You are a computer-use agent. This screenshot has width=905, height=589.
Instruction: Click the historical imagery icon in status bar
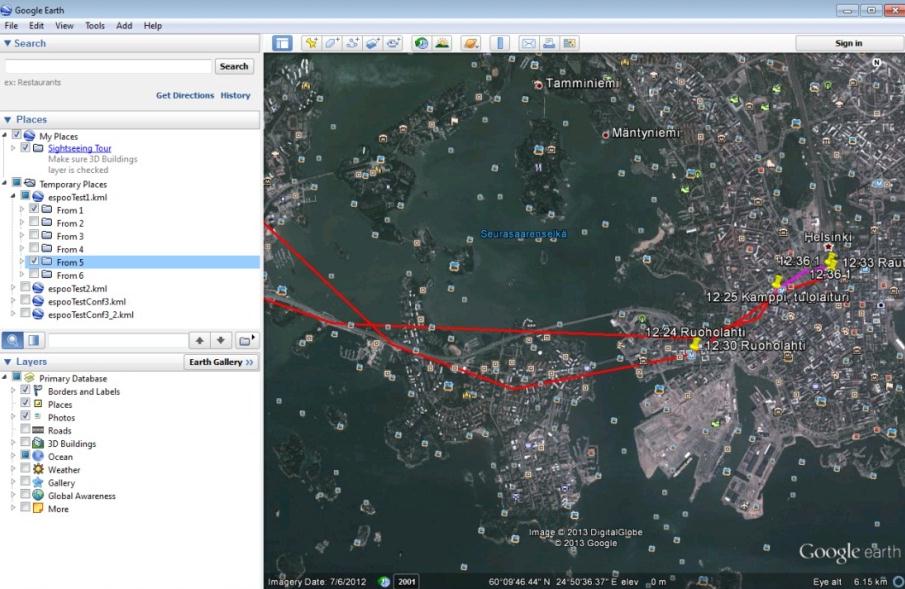tap(384, 581)
